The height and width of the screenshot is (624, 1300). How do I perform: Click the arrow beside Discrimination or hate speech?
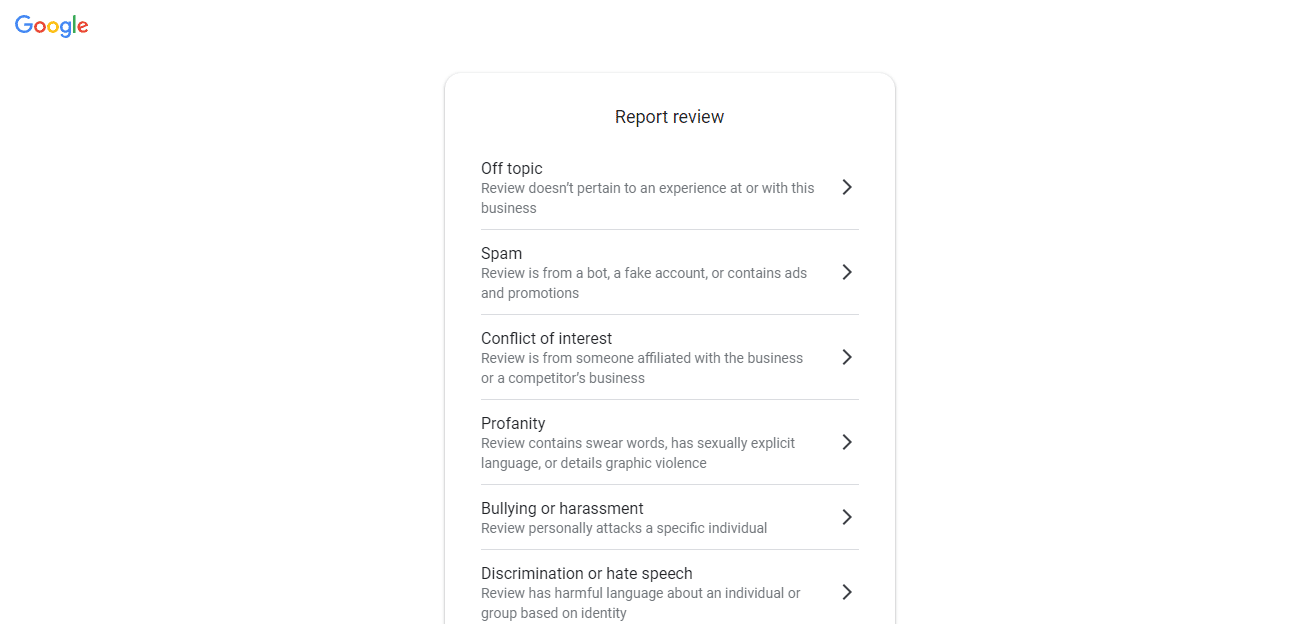[x=847, y=592]
